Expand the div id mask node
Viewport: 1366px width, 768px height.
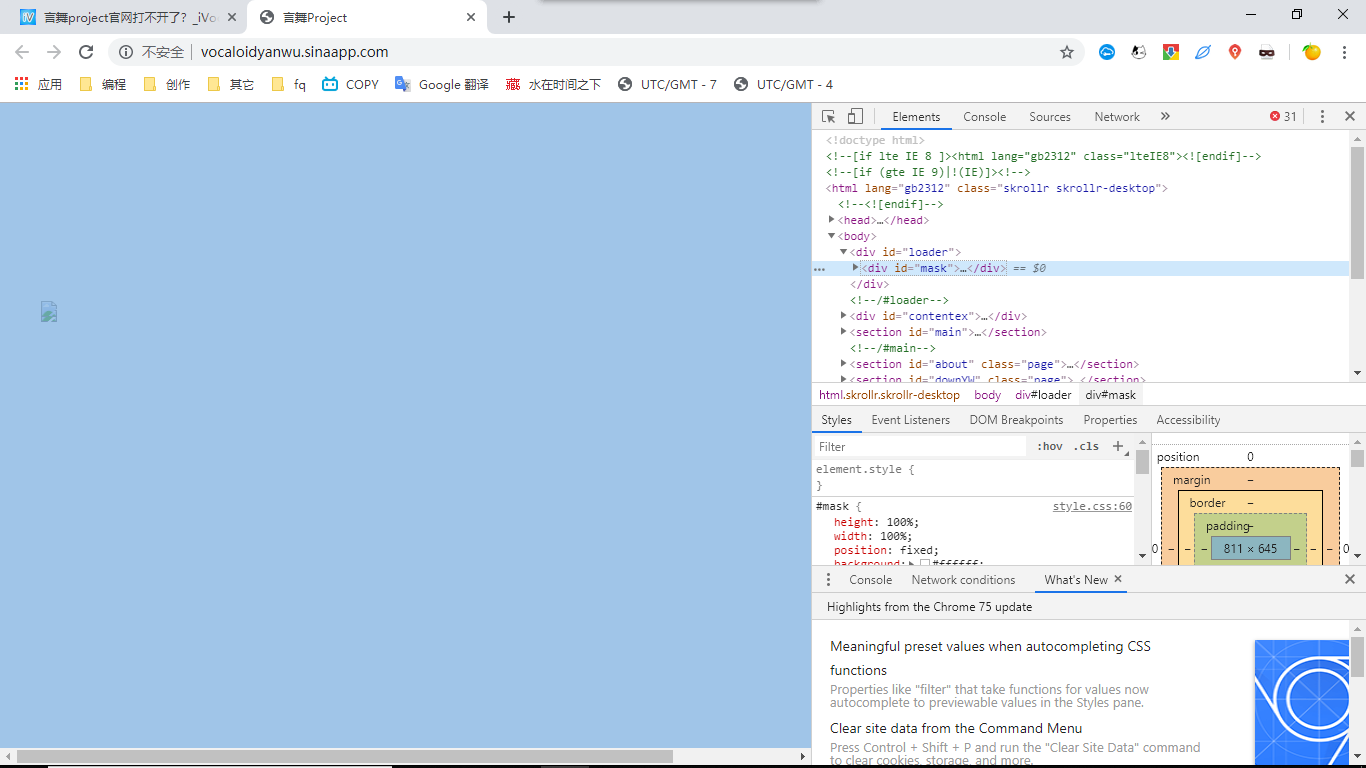point(856,268)
